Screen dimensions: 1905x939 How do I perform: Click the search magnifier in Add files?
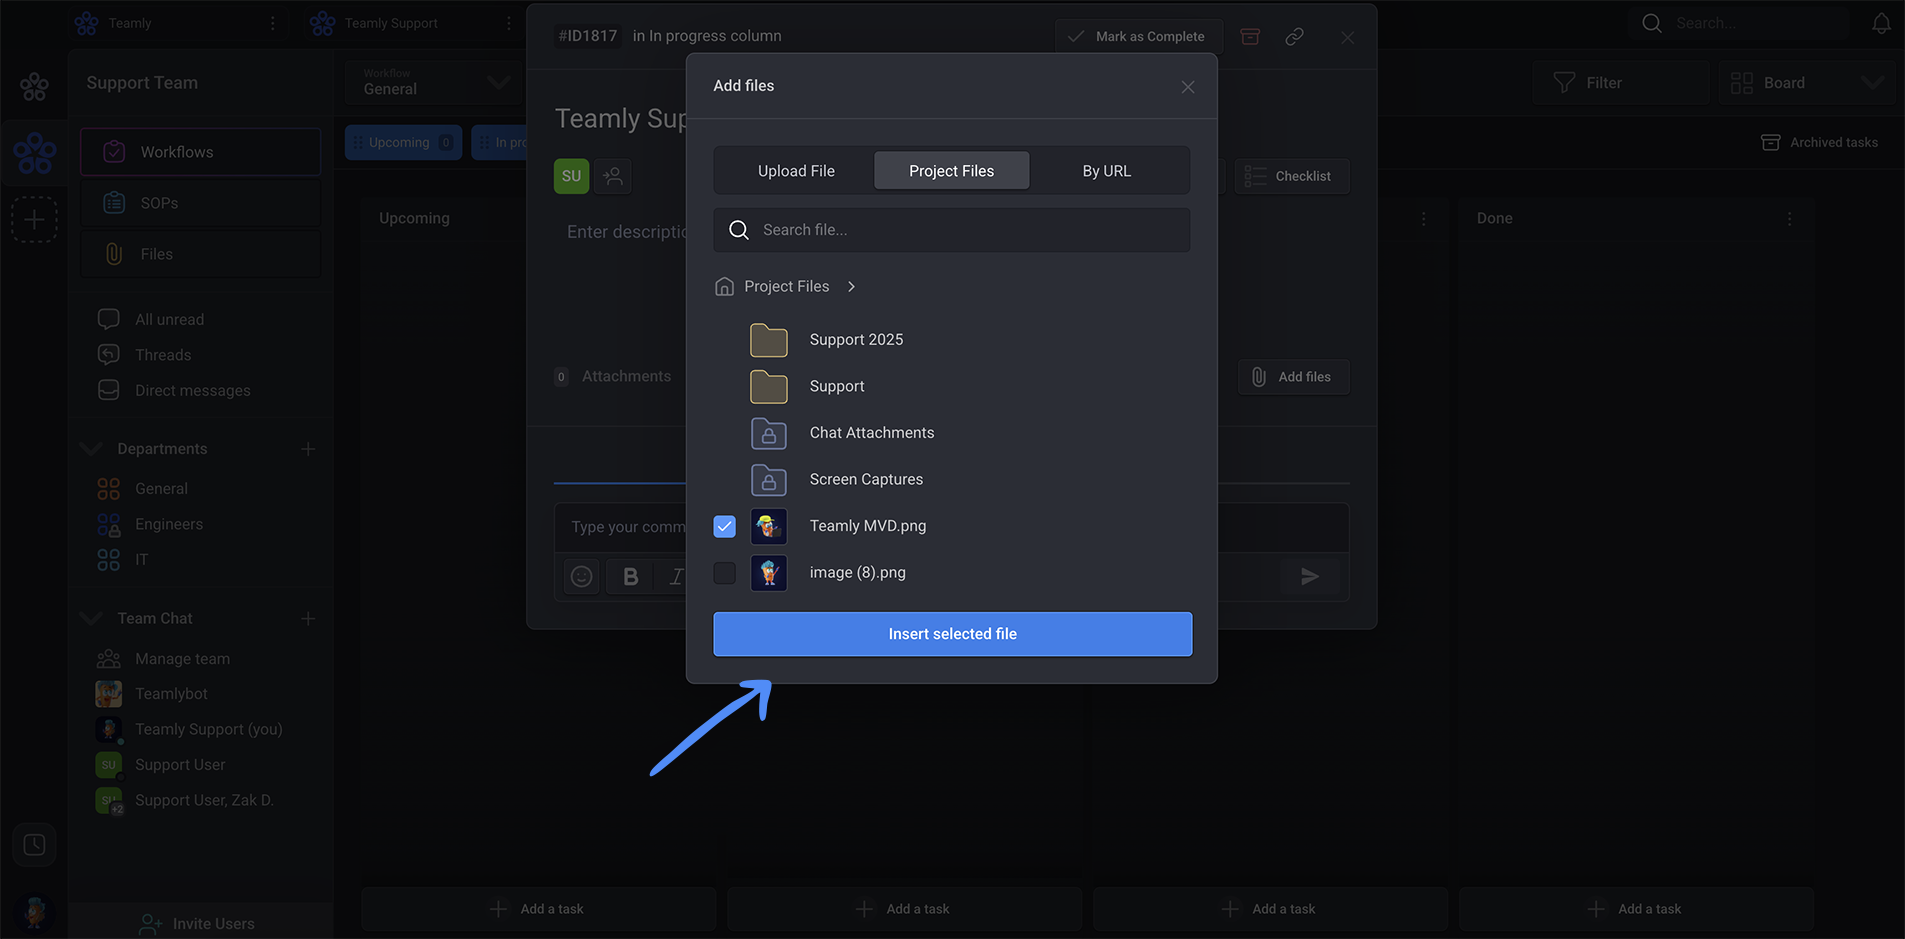(x=739, y=230)
